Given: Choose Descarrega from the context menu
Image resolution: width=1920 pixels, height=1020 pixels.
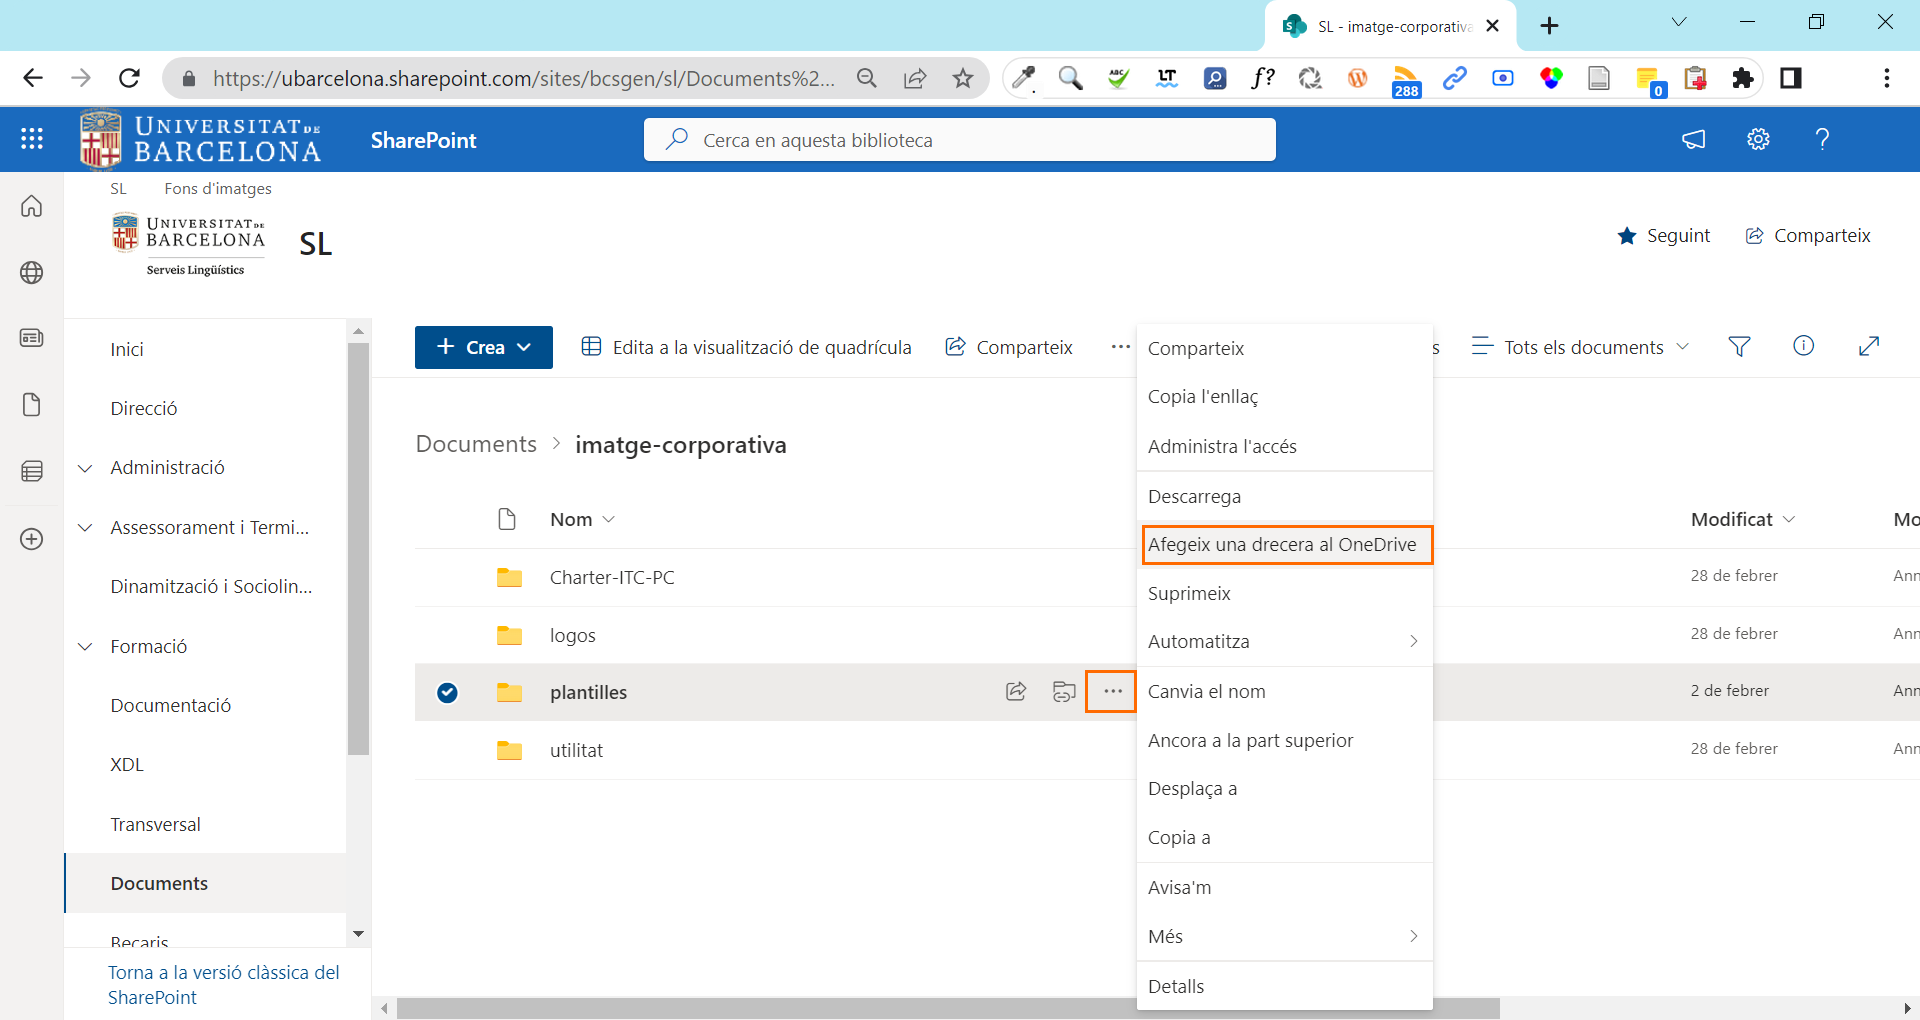Looking at the screenshot, I should pos(1194,496).
